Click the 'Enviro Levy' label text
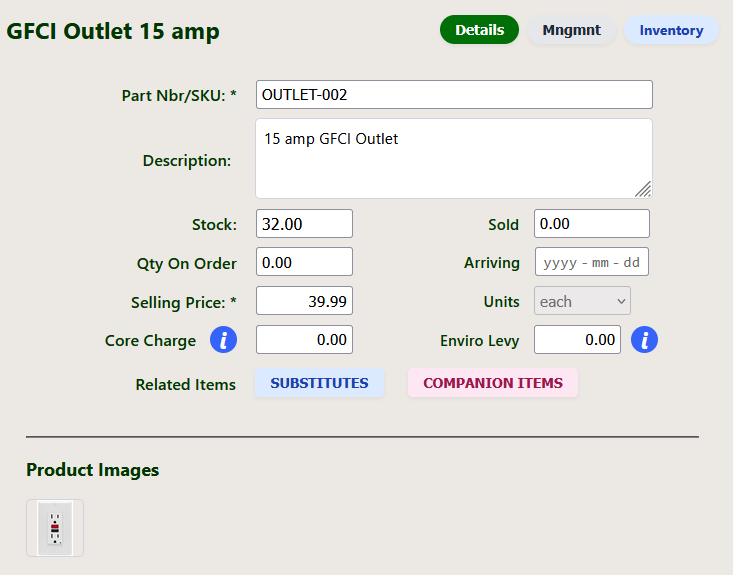Viewport: 733px width, 575px height. tap(480, 341)
